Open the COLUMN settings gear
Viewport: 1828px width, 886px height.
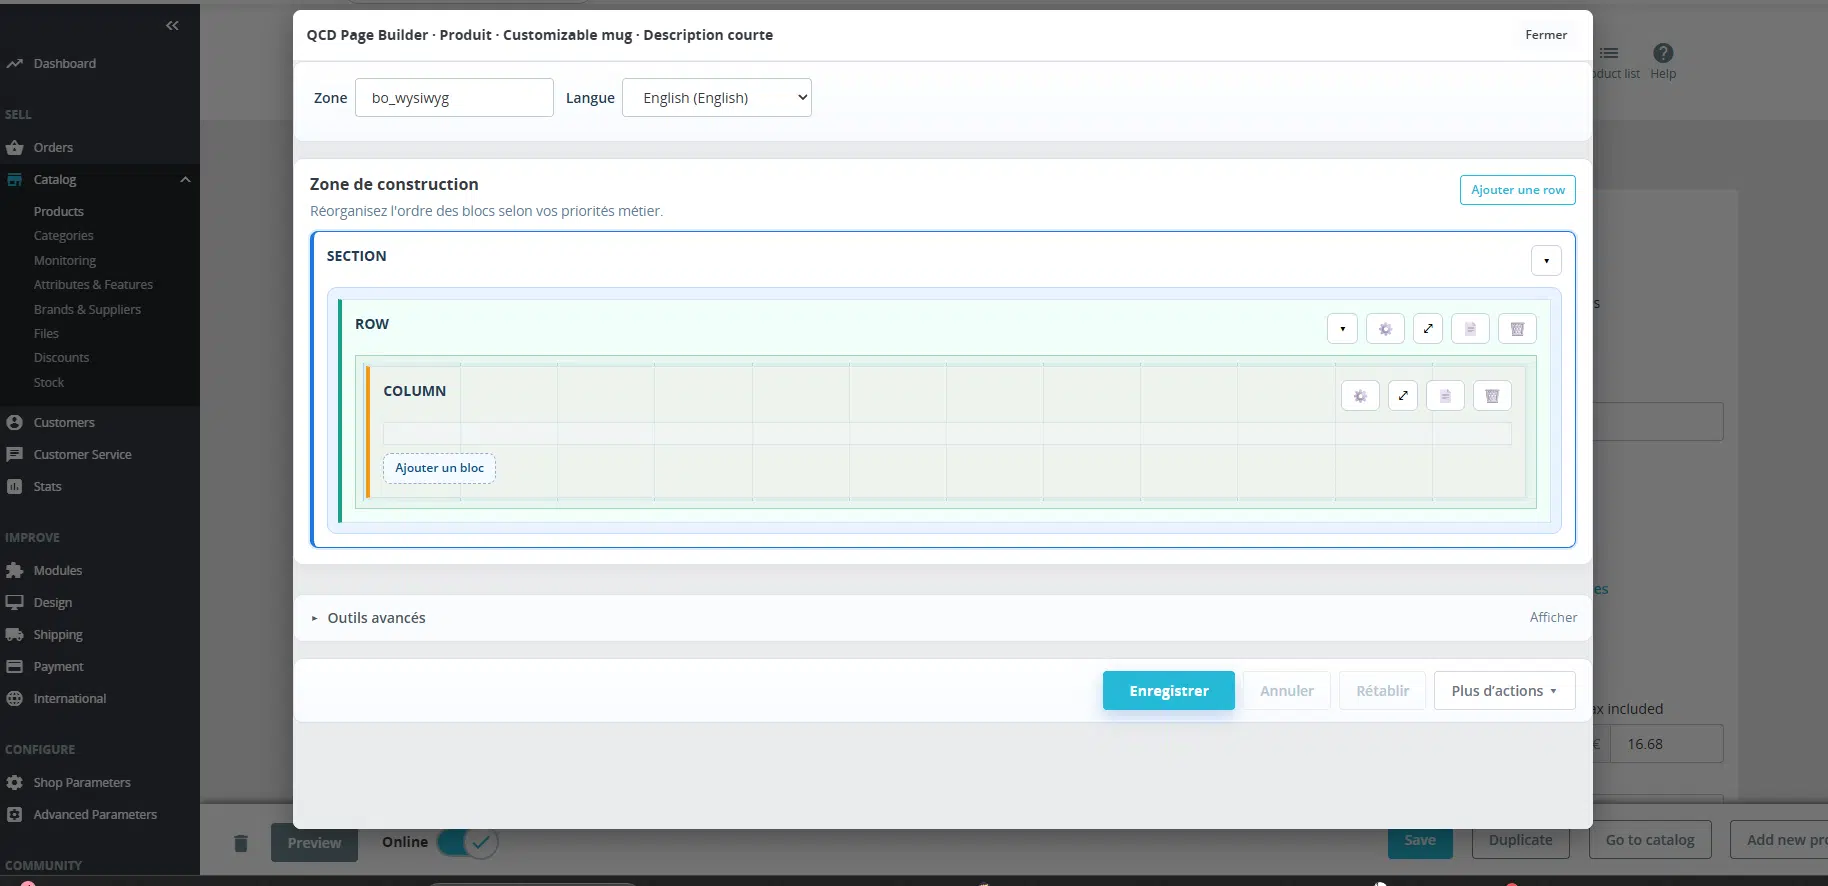point(1360,396)
